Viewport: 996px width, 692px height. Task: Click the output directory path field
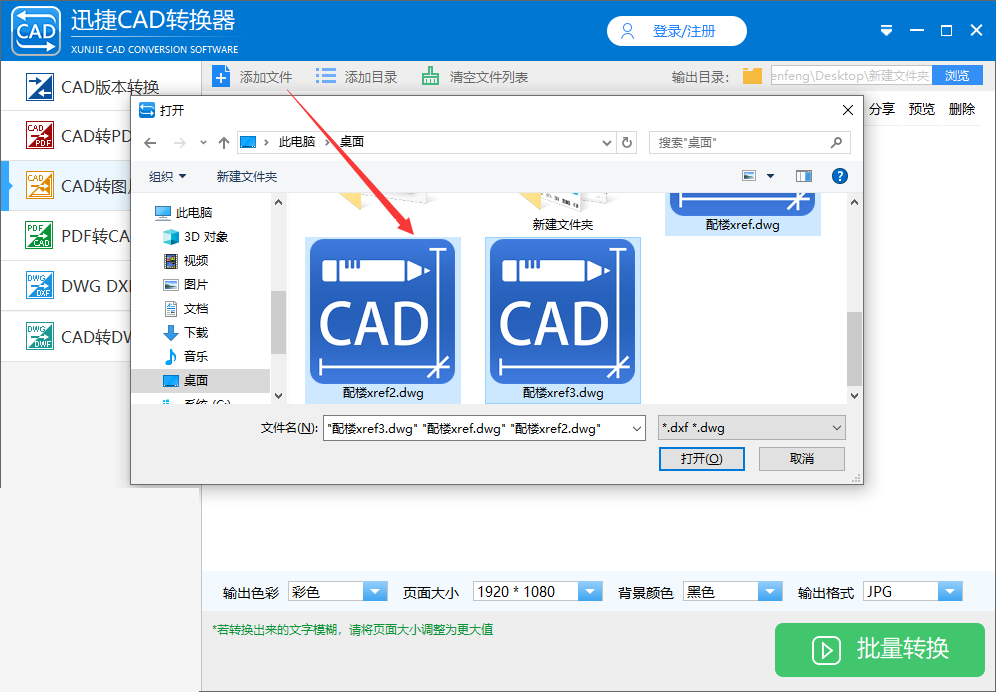point(851,76)
